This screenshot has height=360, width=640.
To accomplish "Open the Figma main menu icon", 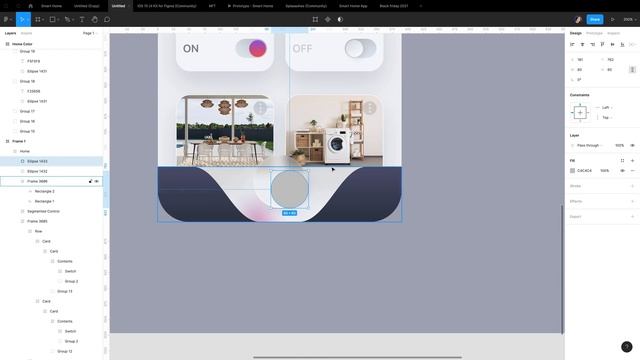I will 6,19.
